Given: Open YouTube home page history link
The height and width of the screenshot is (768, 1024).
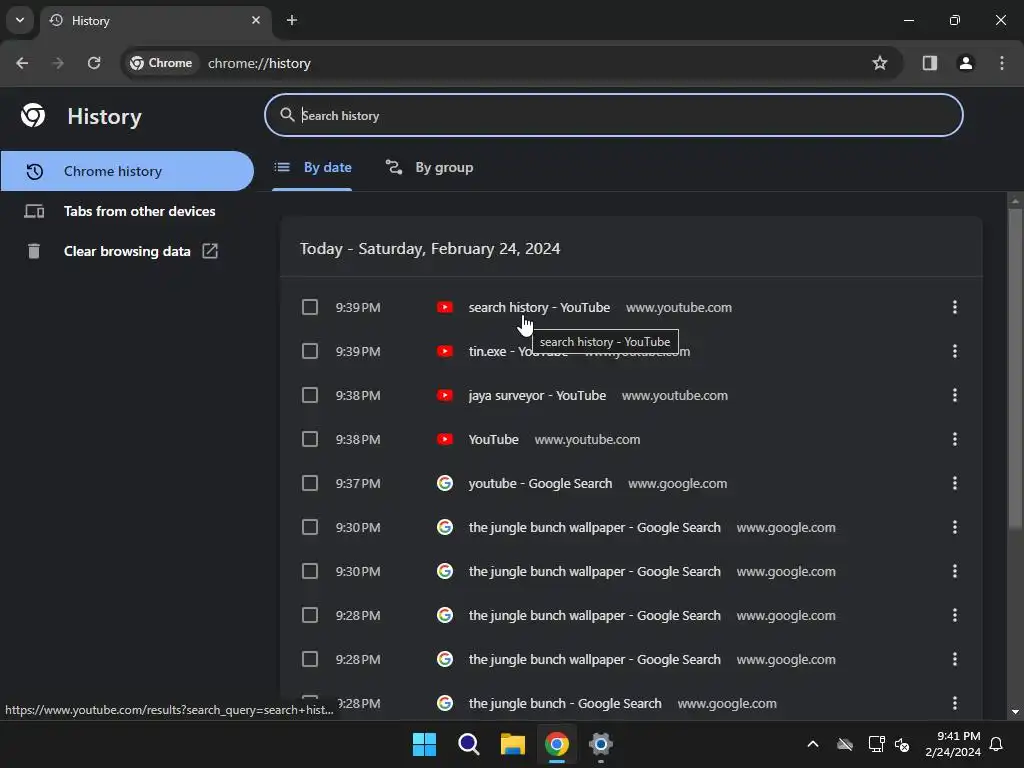Looking at the screenshot, I should (x=494, y=439).
